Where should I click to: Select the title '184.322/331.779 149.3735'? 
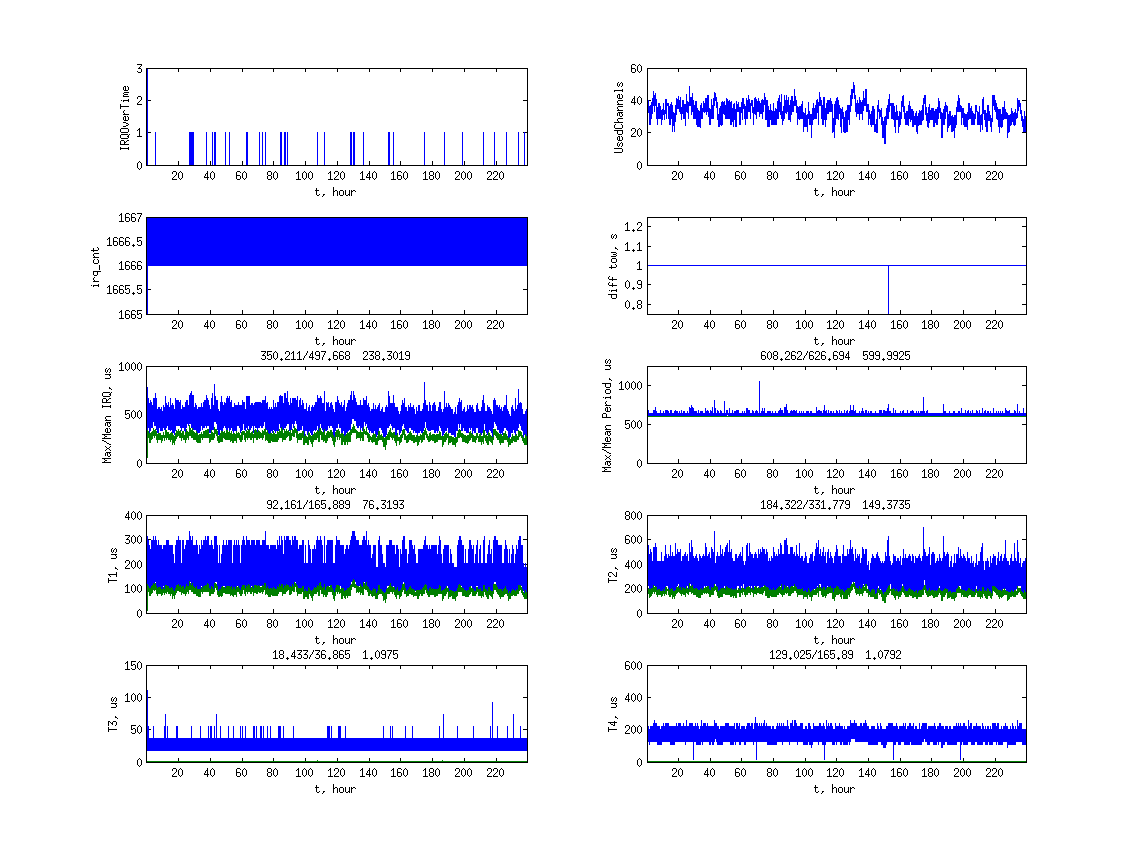pos(835,505)
